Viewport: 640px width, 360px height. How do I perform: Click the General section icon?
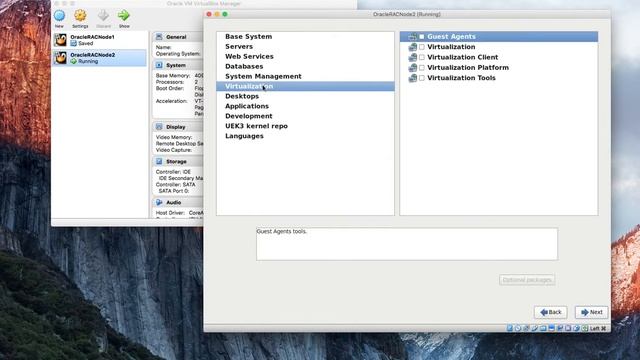(x=159, y=37)
